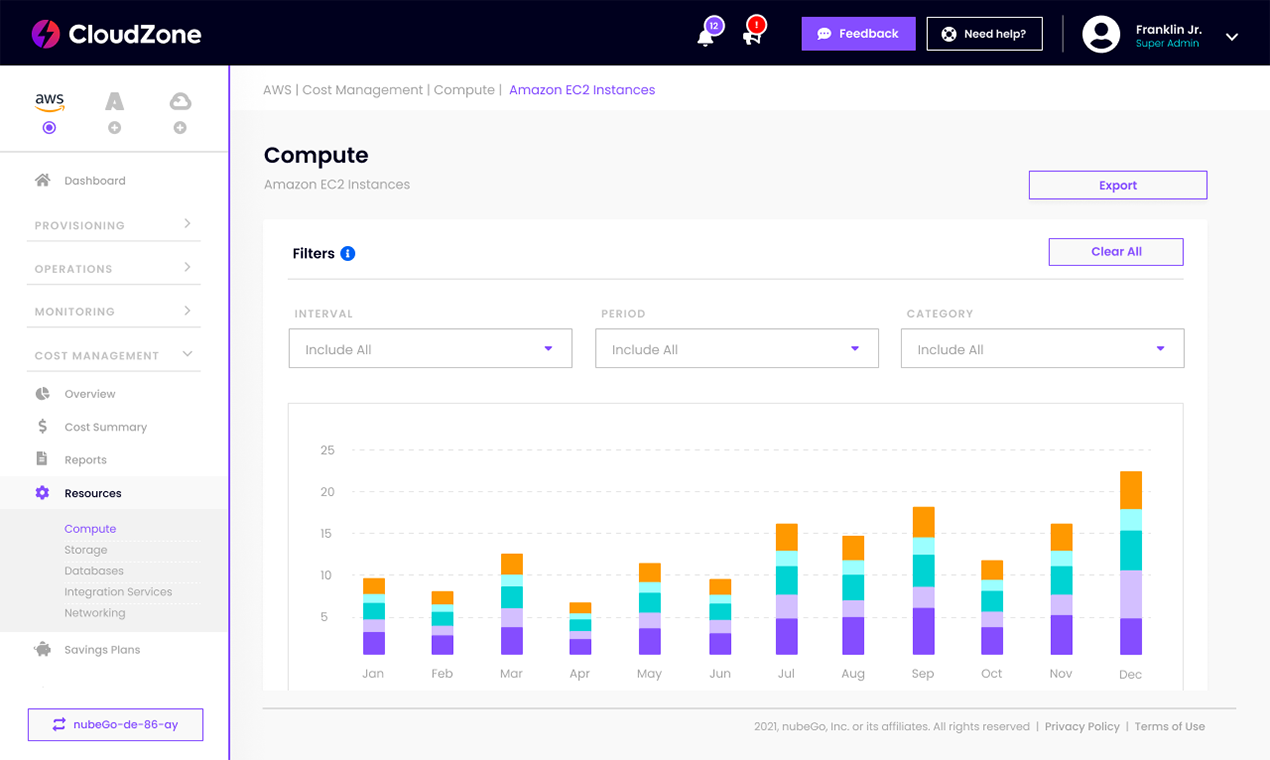Open Resources menu item
This screenshot has height=760, width=1270.
click(x=93, y=493)
